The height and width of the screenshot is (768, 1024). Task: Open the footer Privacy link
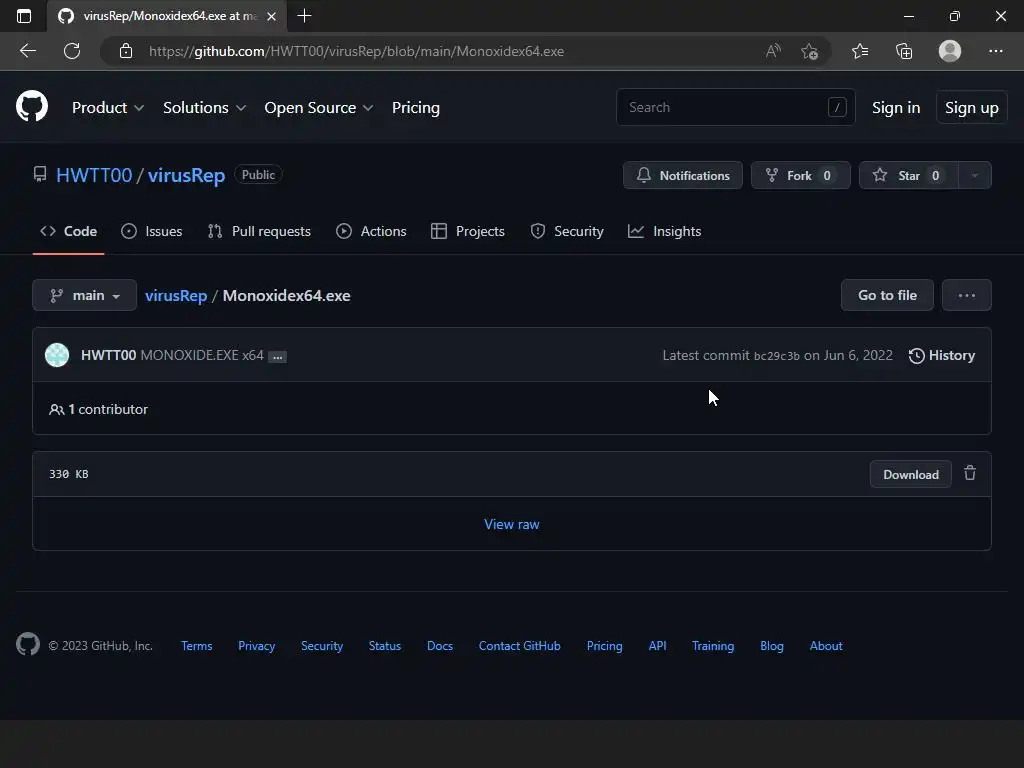257,646
